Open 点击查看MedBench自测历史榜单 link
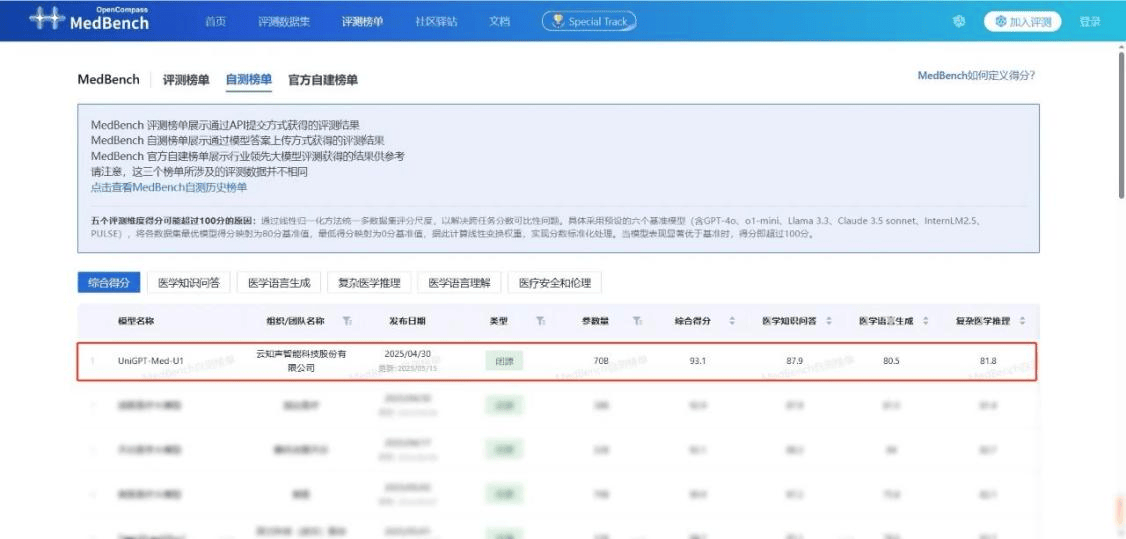This screenshot has width=1126, height=539. coord(169,187)
